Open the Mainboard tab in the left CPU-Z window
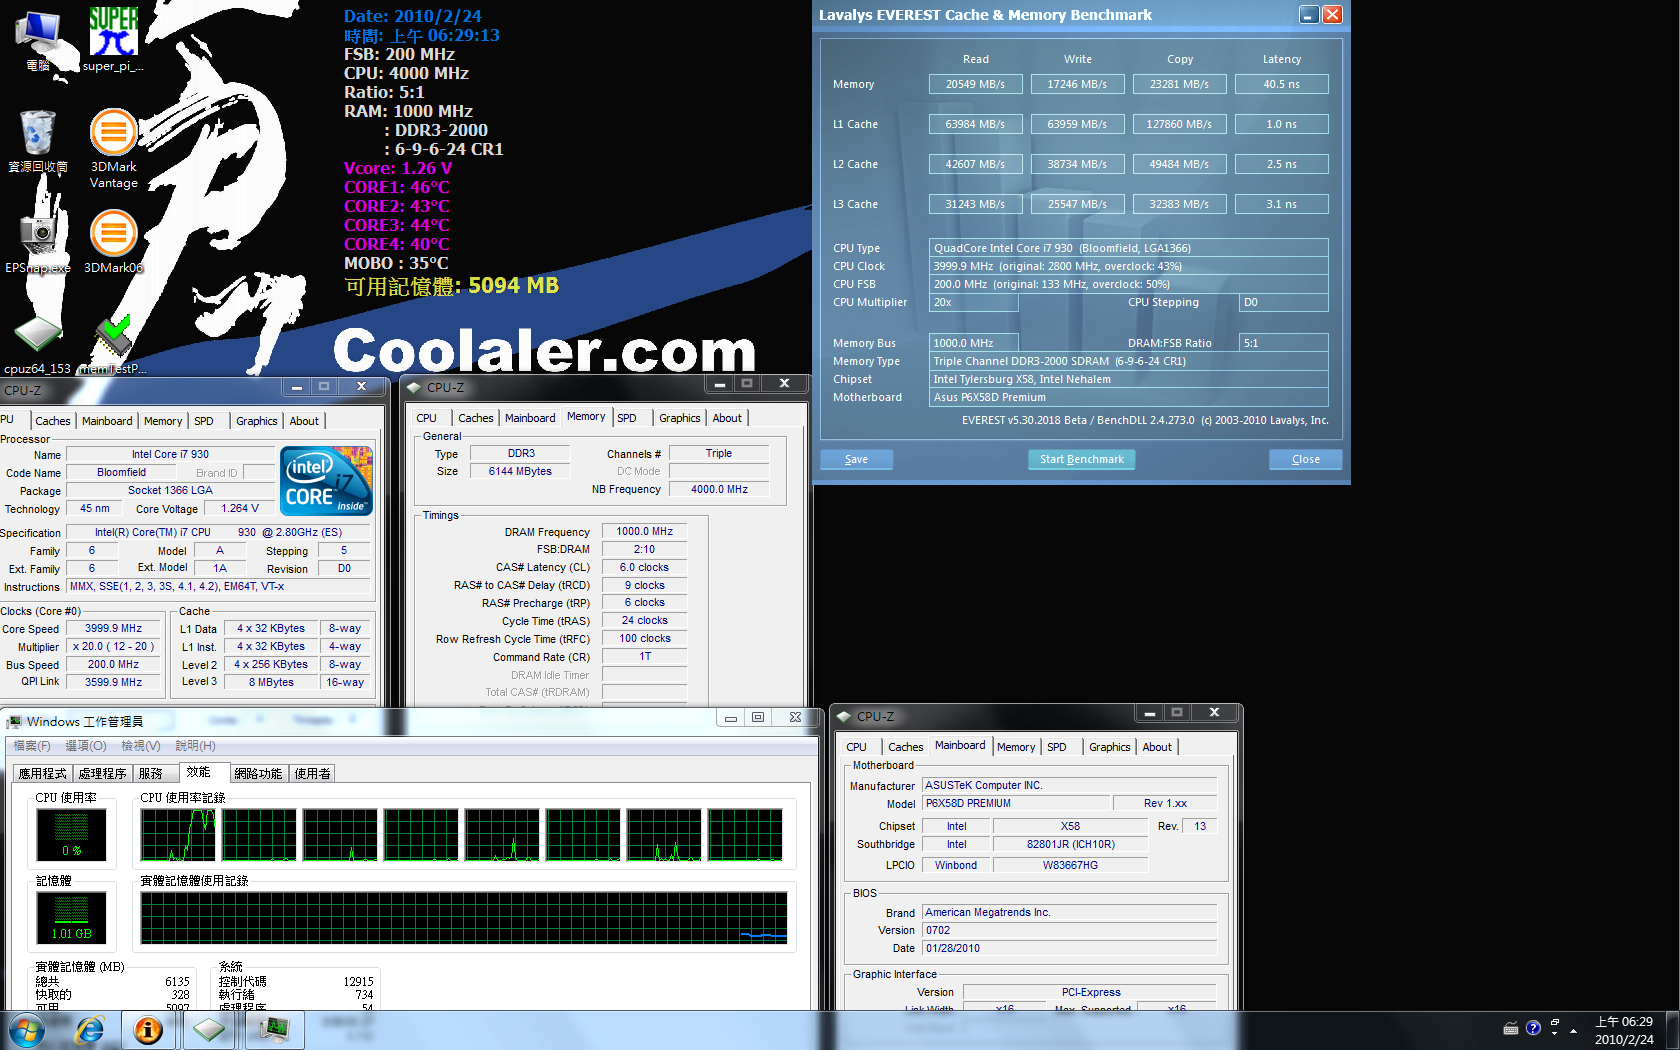 pyautogui.click(x=107, y=421)
